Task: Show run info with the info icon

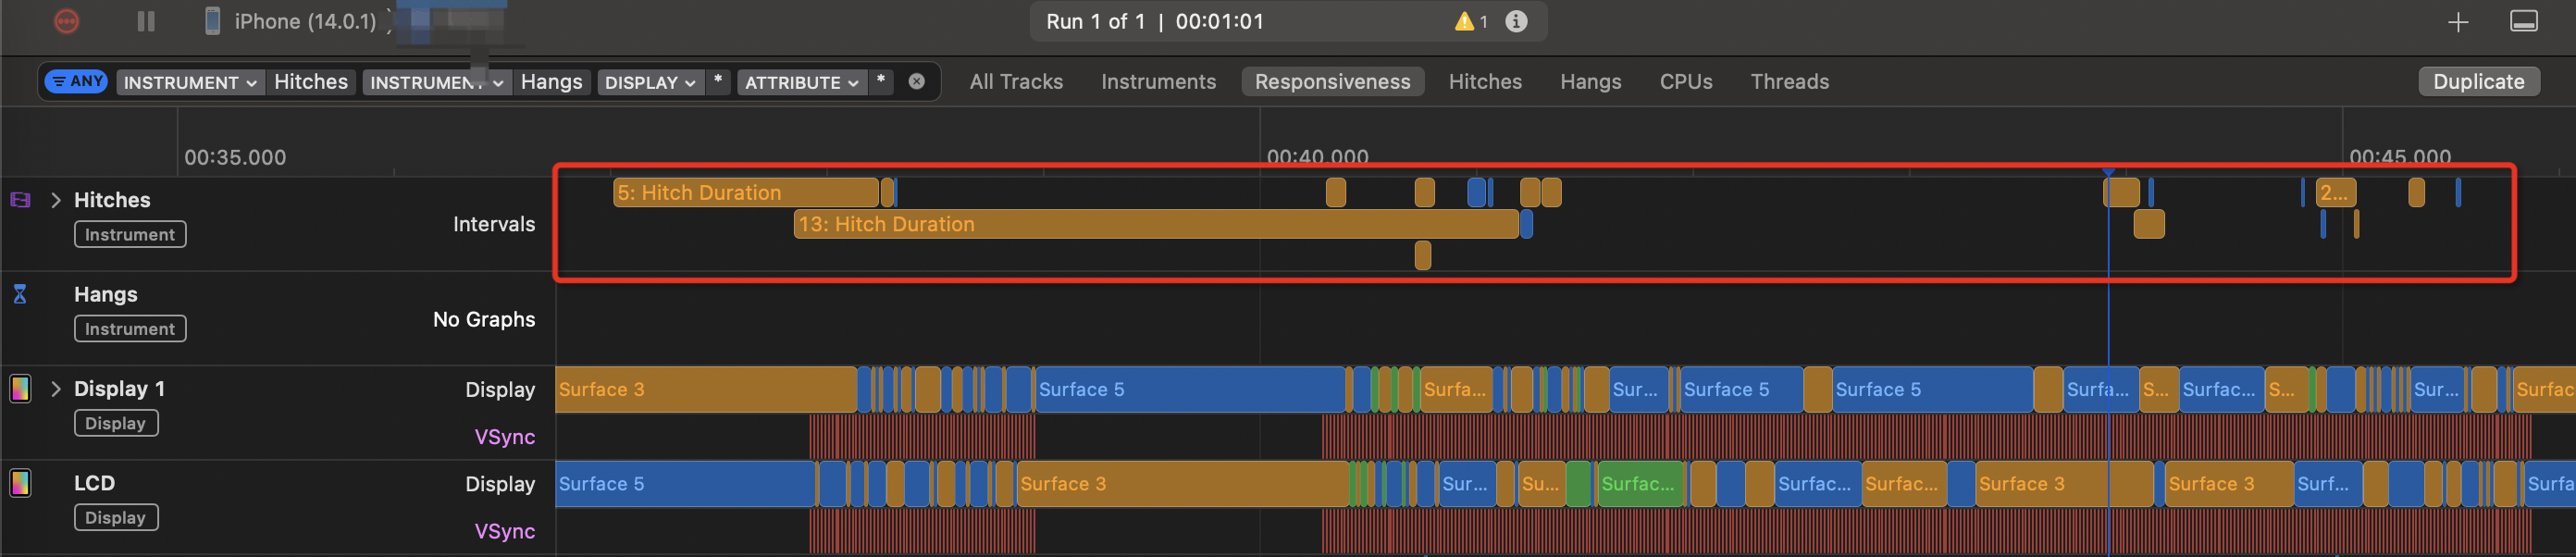Action: click(x=1516, y=21)
